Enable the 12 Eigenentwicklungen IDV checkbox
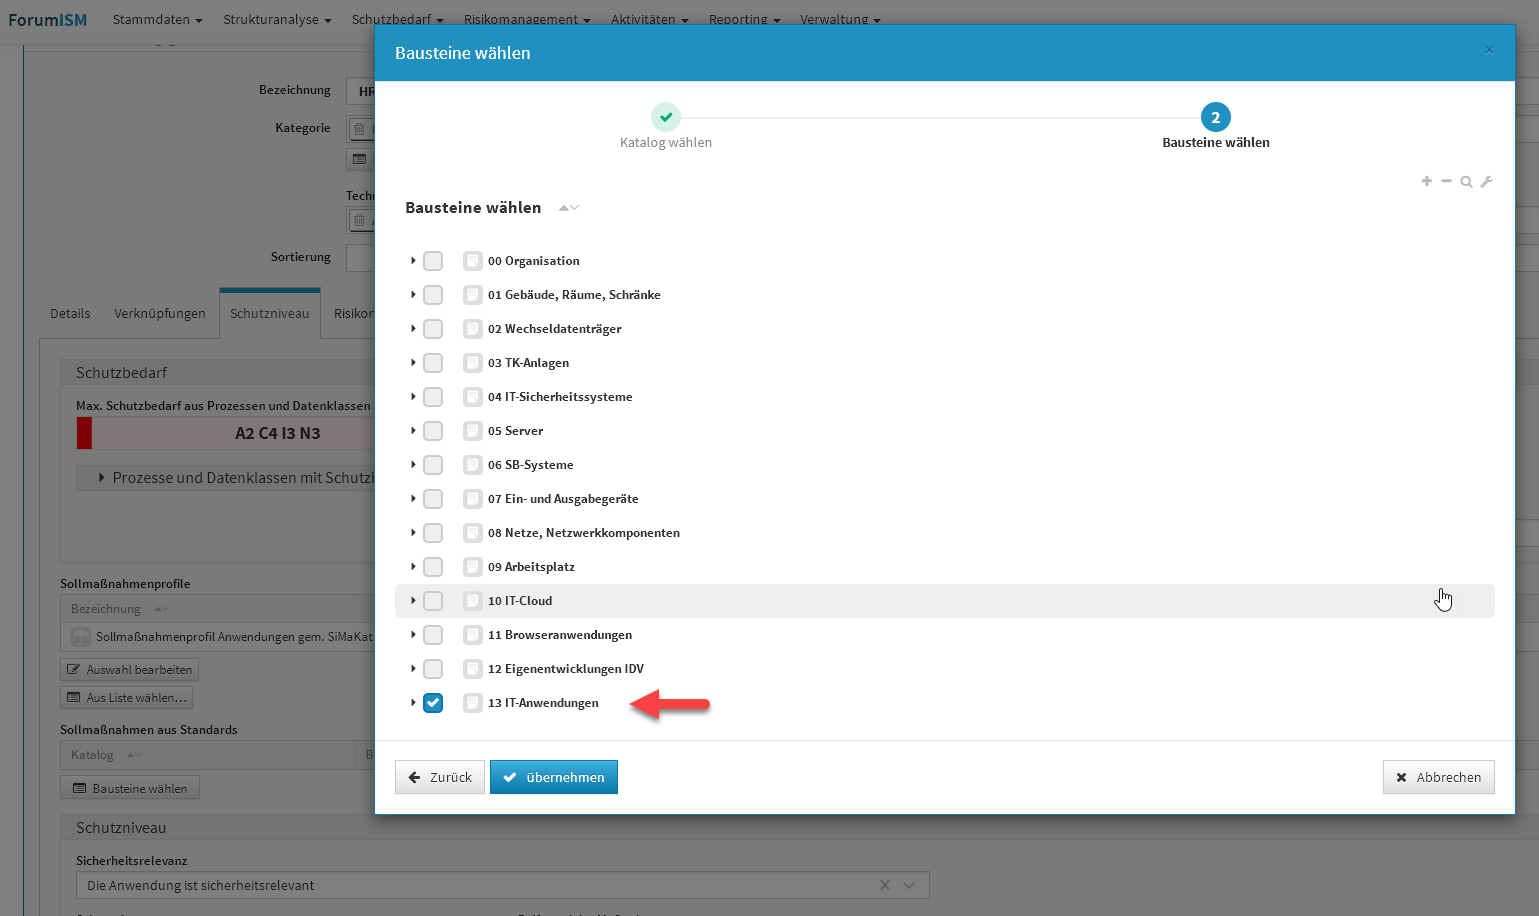The height and width of the screenshot is (916, 1539). pos(433,669)
